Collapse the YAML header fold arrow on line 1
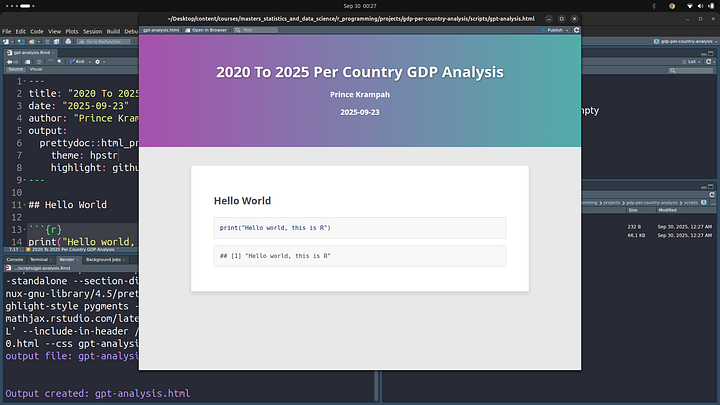This screenshot has height=405, width=720. coord(25,81)
